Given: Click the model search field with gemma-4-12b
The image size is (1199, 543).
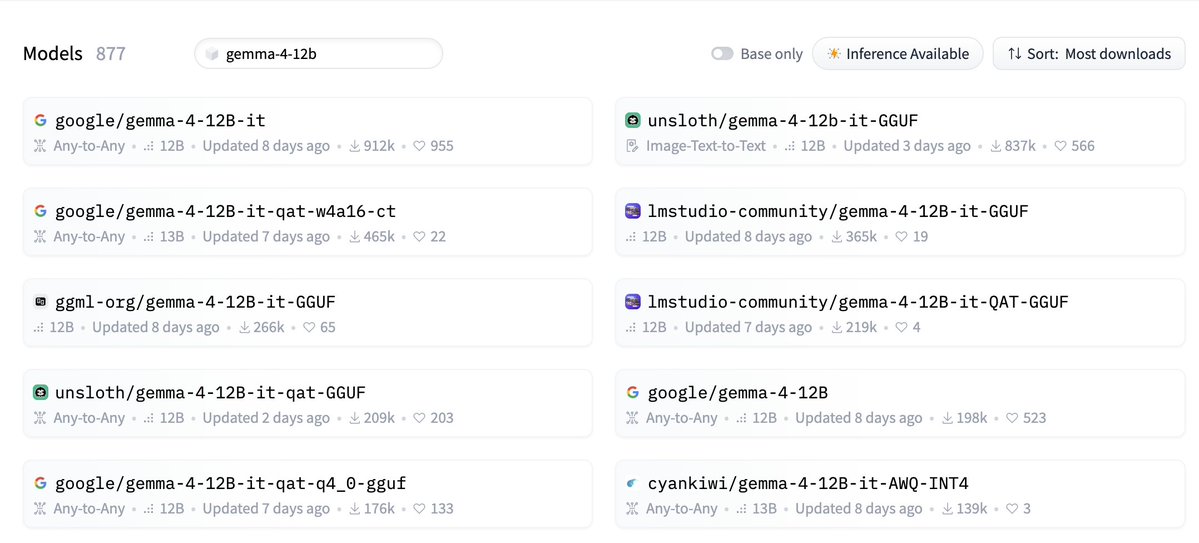Looking at the screenshot, I should point(319,54).
